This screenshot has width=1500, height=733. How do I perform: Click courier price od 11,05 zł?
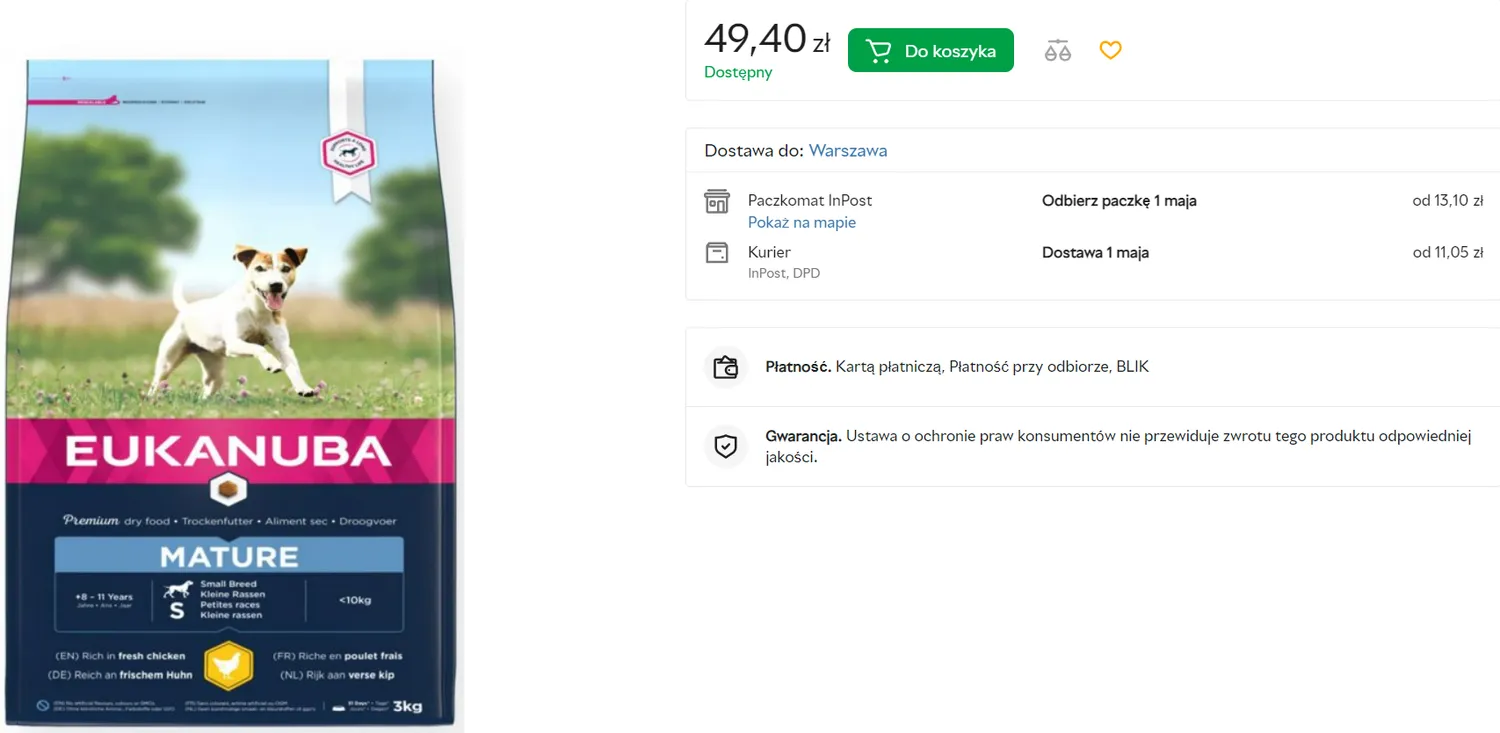point(1447,253)
